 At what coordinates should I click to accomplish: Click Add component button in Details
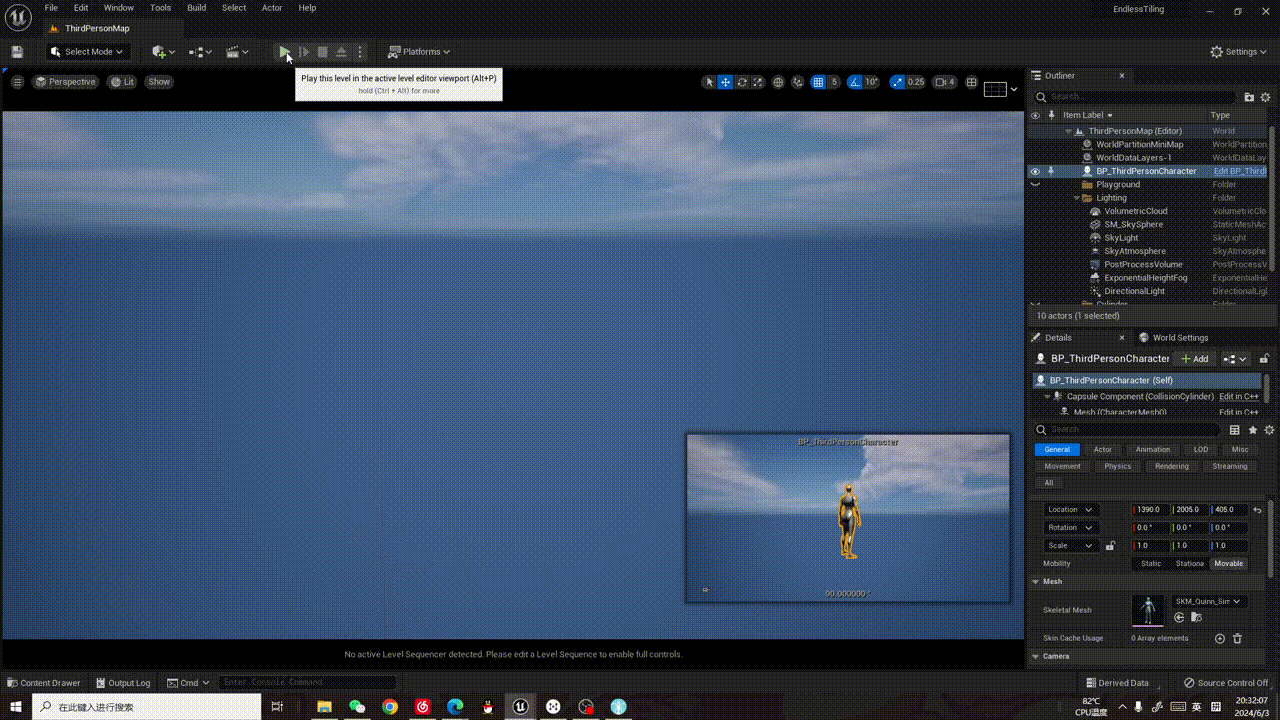click(1194, 359)
